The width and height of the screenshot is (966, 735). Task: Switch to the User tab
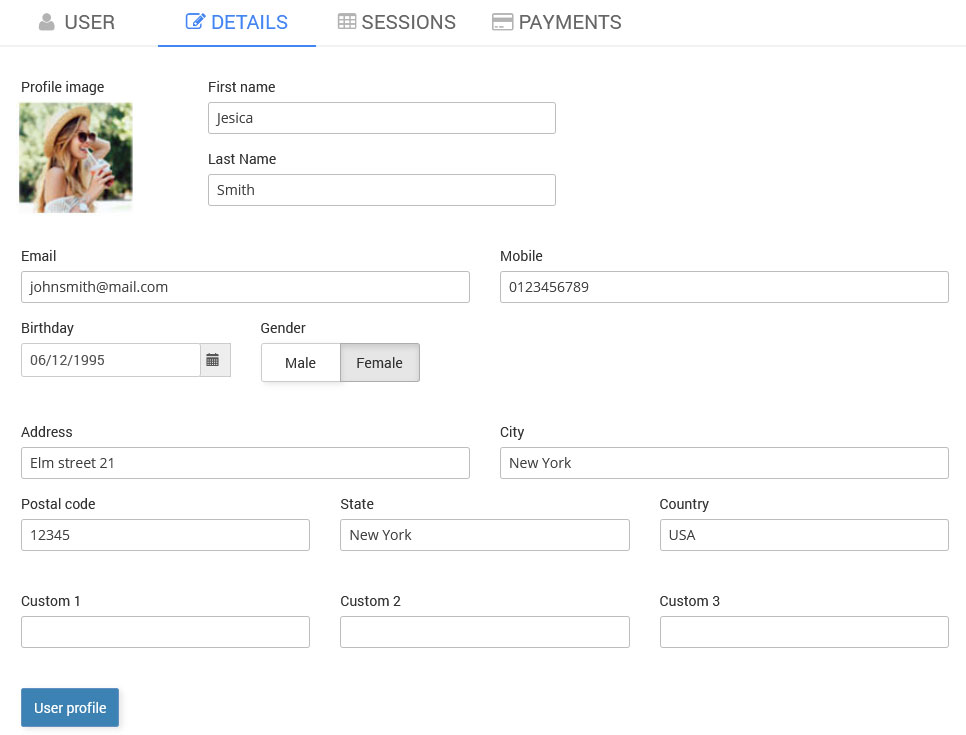point(77,22)
